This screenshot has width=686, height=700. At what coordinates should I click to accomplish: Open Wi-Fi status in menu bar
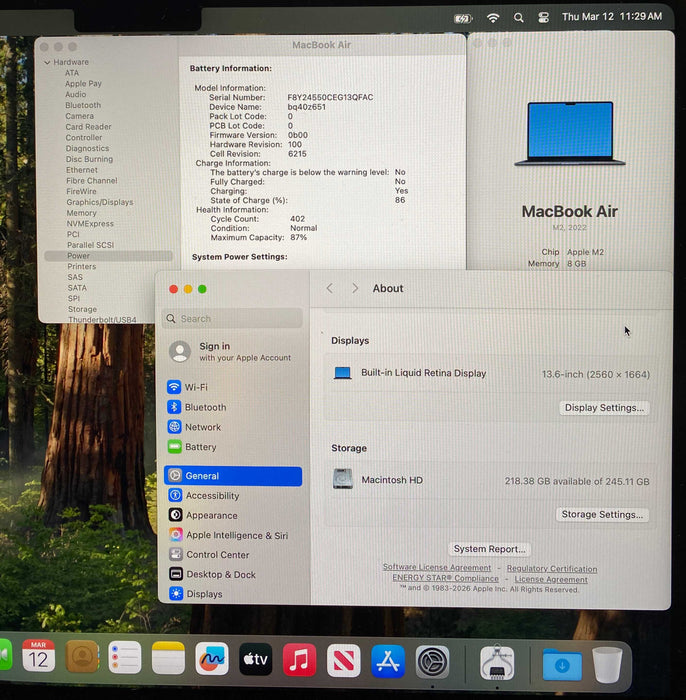tap(493, 18)
